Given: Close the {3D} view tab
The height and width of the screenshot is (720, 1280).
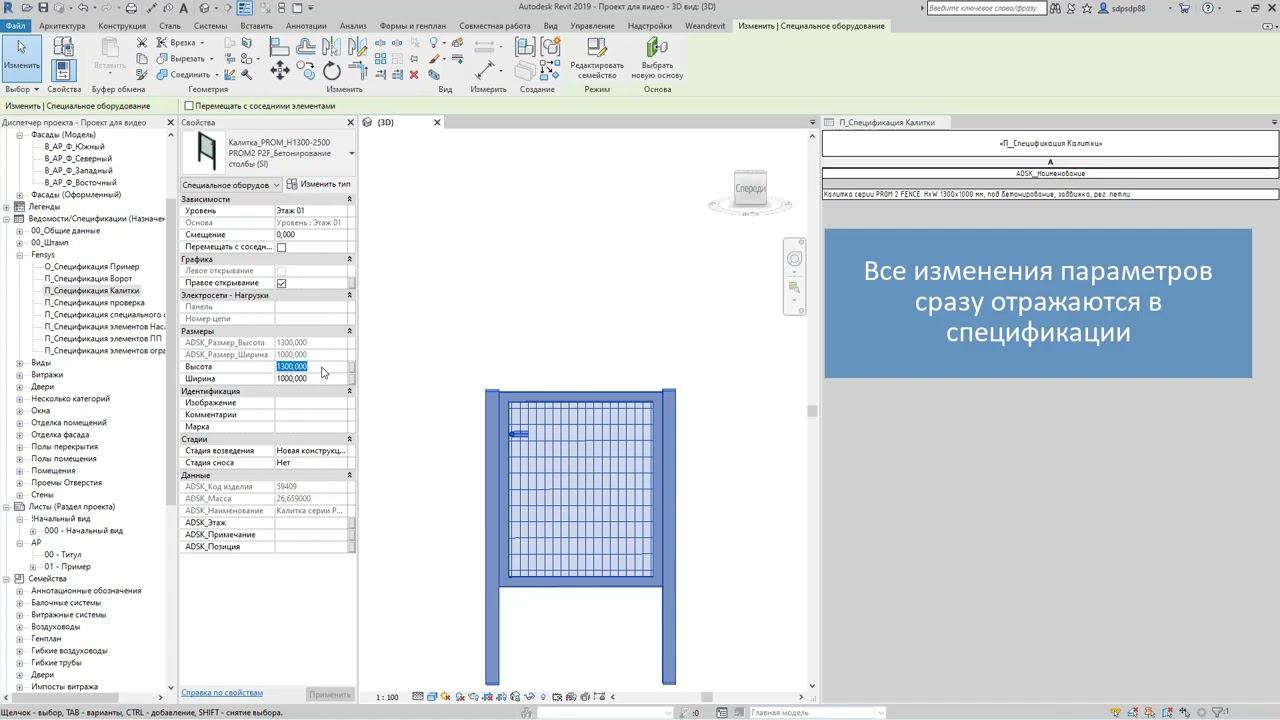Looking at the screenshot, I should point(437,122).
